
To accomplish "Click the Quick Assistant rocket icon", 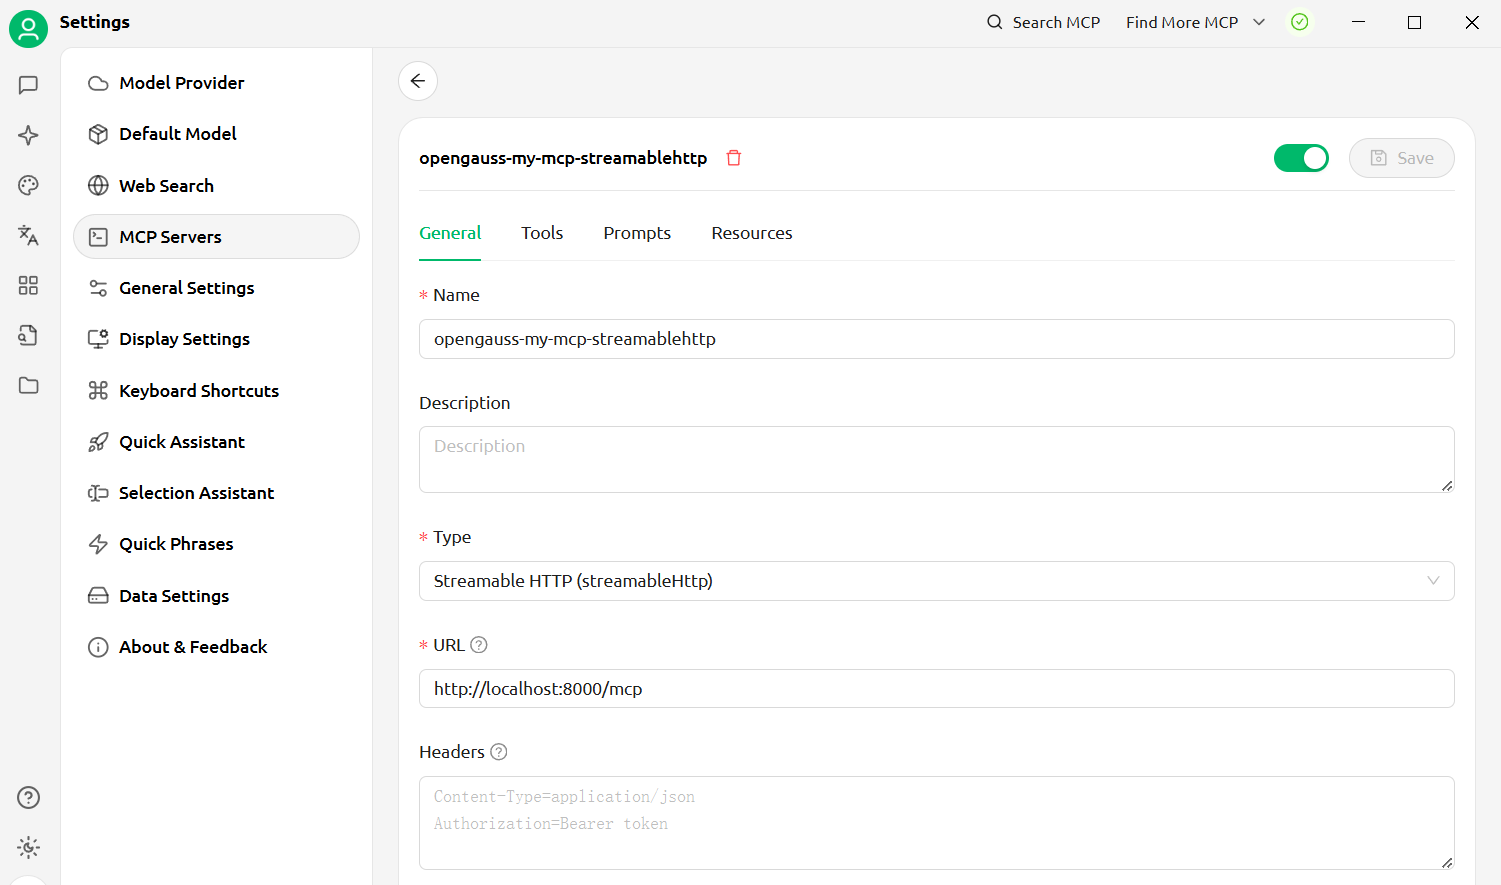I will (98, 442).
